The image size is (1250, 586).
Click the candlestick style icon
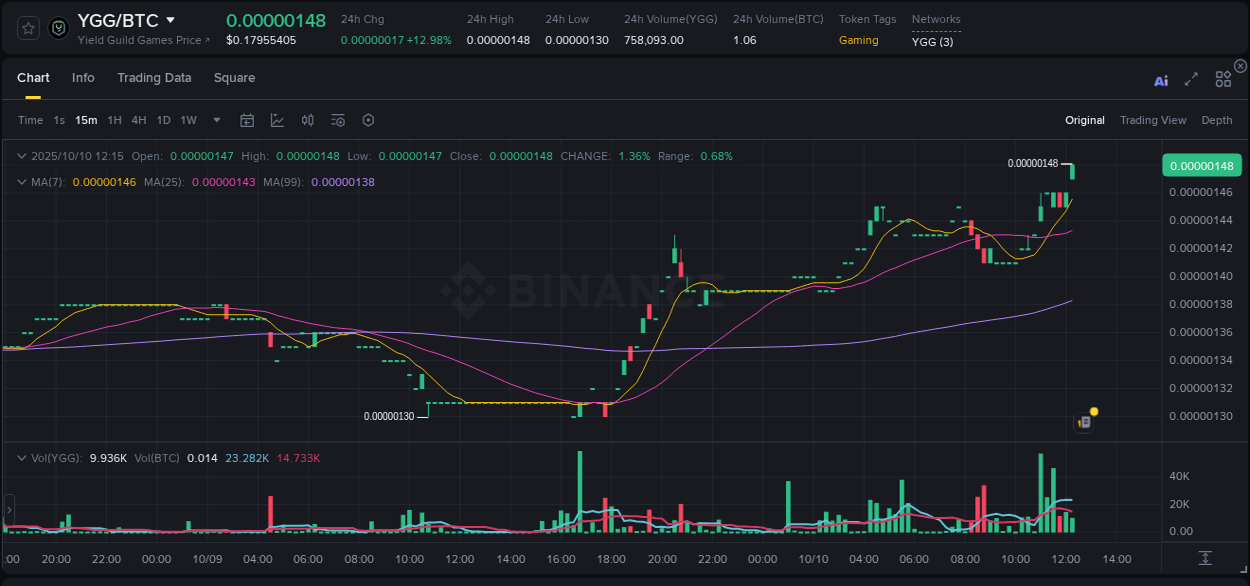click(x=307, y=119)
